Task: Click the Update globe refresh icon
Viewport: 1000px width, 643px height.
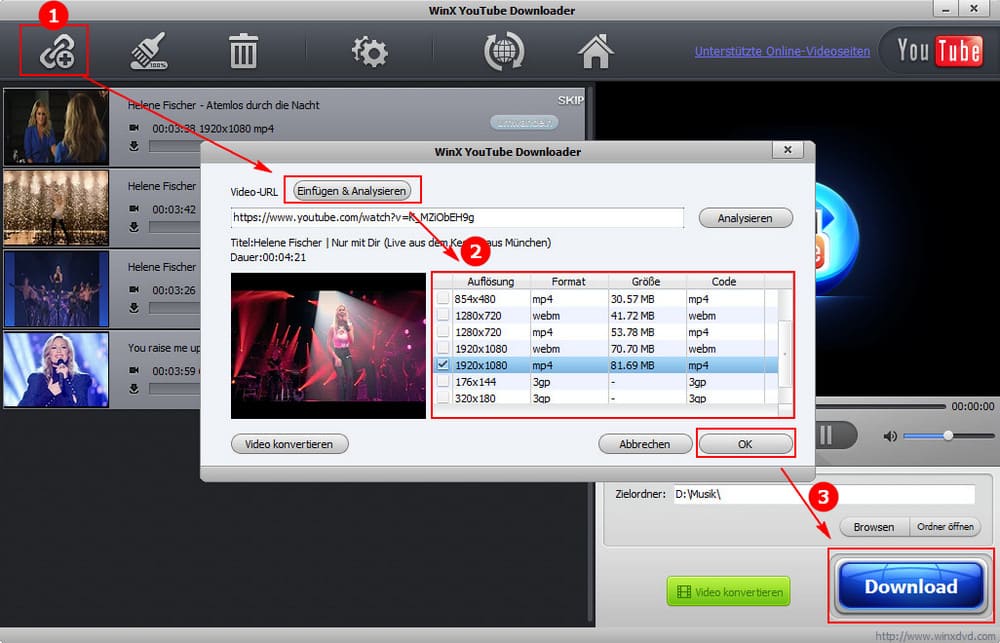Action: tap(504, 52)
